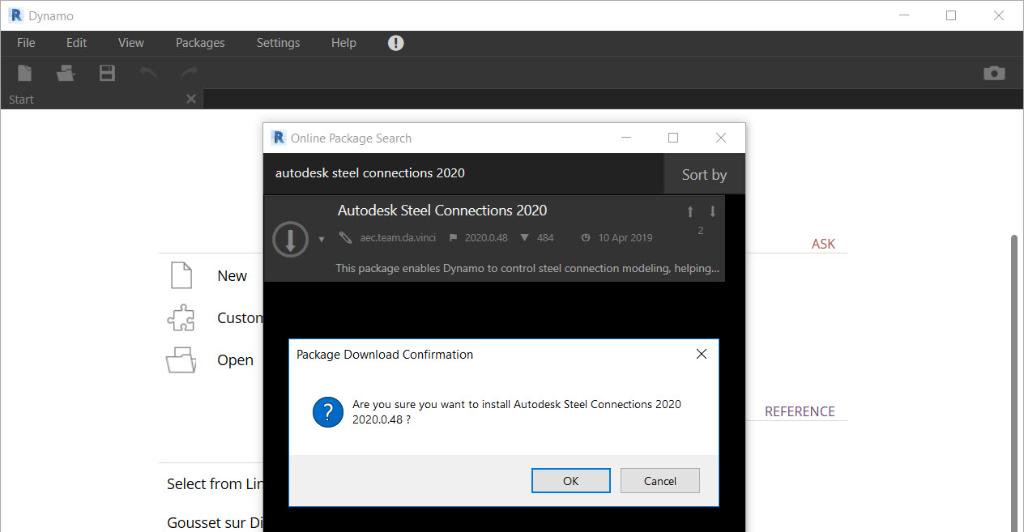Open the Edit menu

click(76, 42)
